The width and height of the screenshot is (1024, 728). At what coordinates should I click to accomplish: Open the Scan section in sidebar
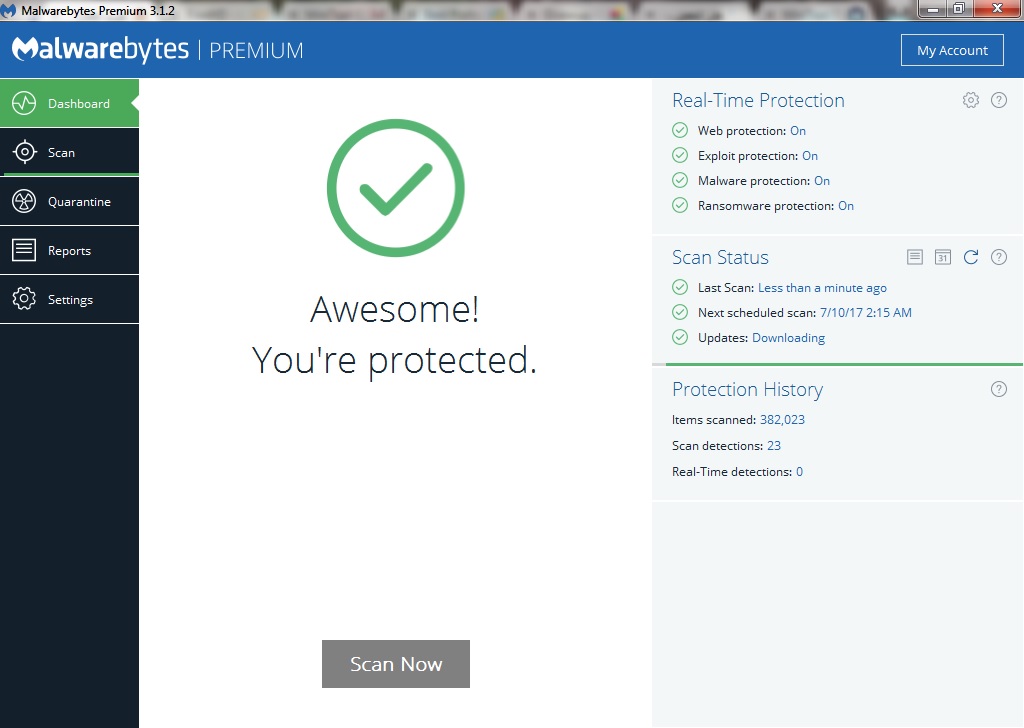click(69, 153)
